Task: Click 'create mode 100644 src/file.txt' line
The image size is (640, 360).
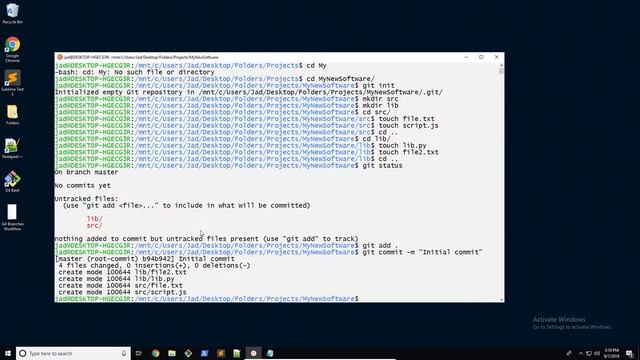Action: (120, 285)
